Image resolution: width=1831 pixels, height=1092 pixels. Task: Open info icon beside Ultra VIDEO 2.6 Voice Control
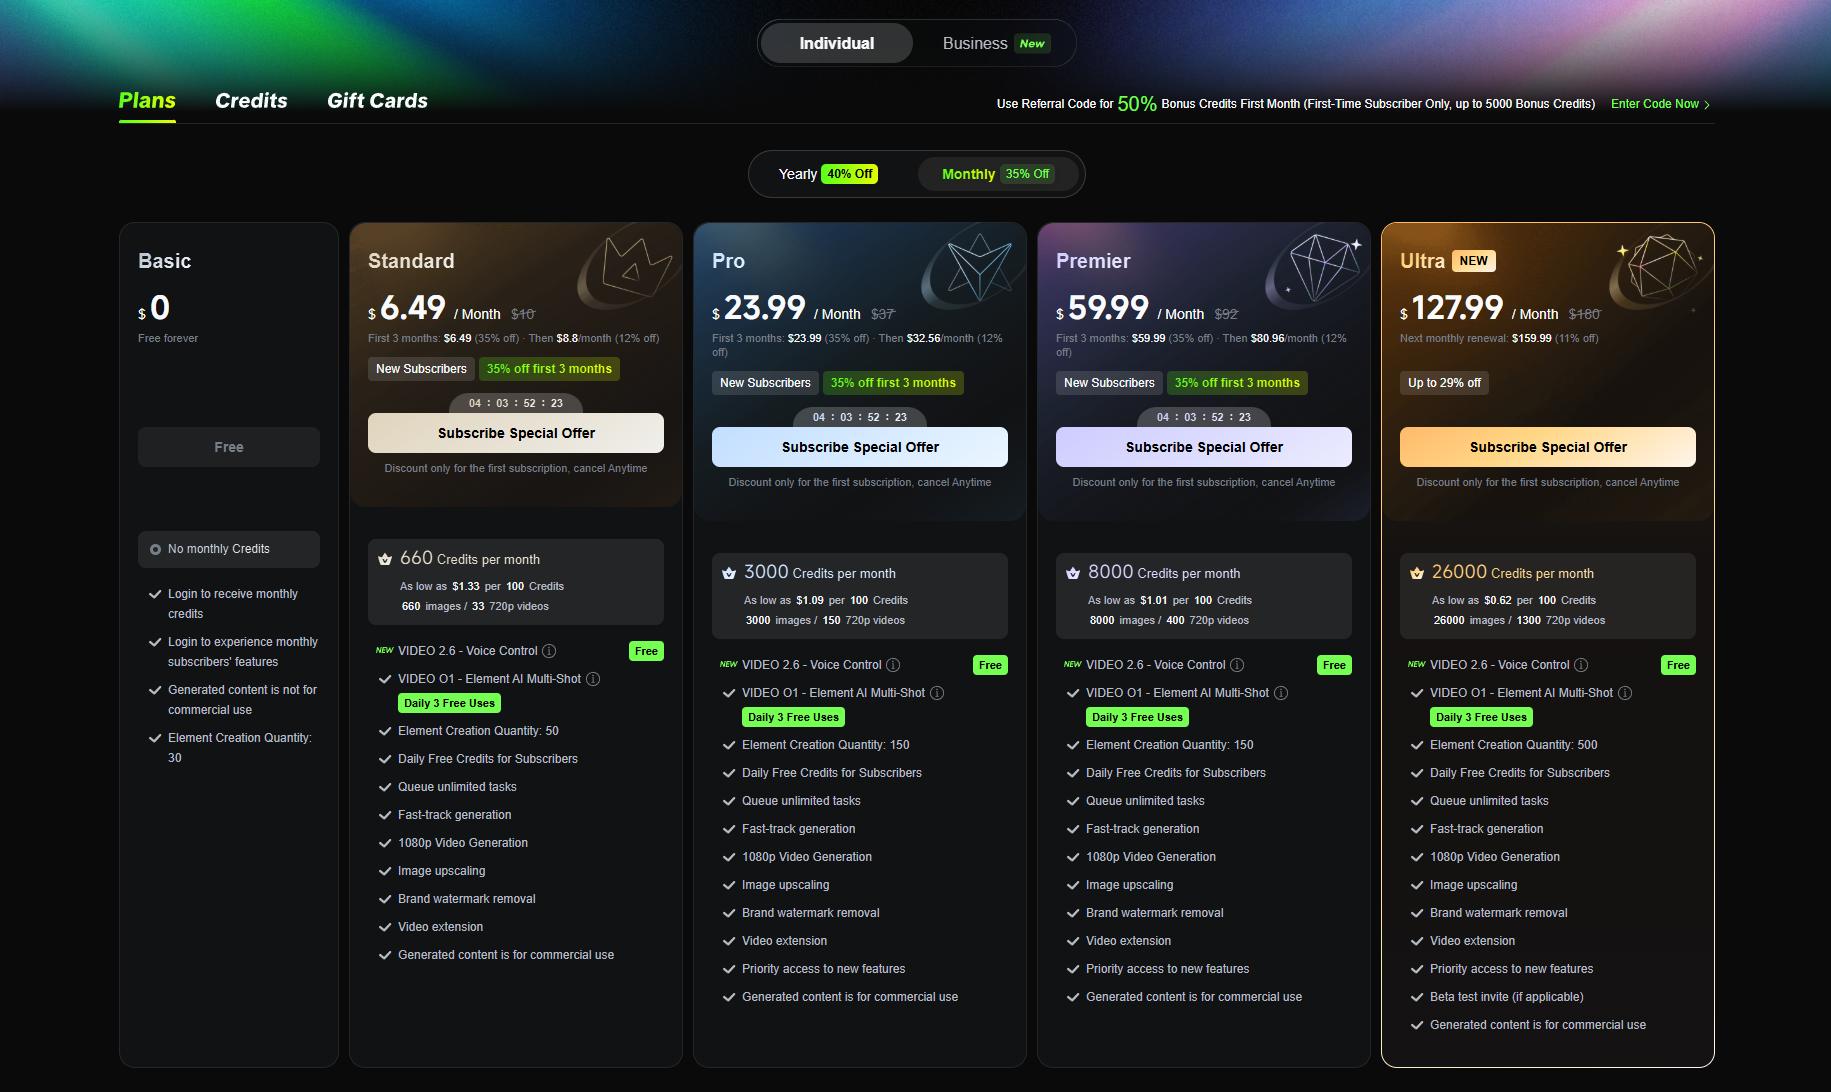tap(1581, 665)
